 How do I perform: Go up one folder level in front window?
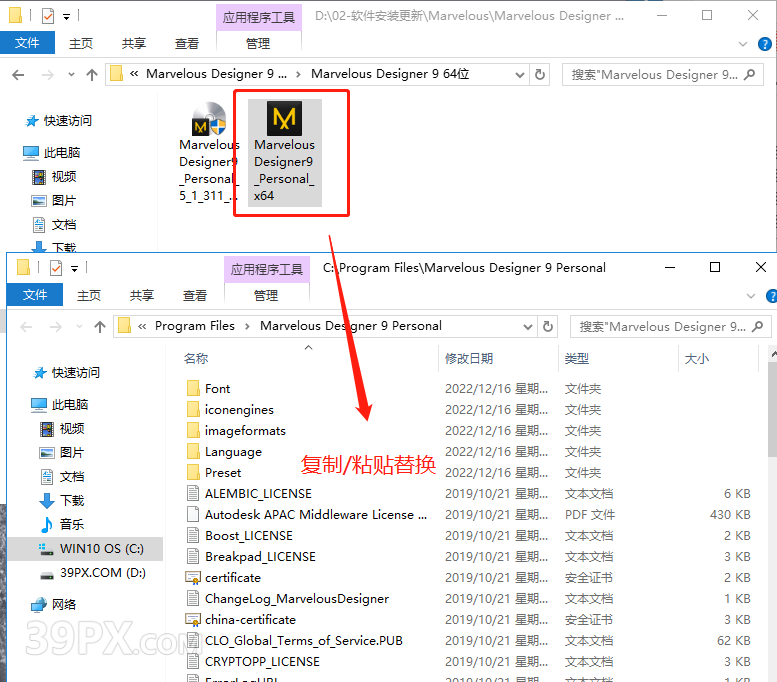point(100,327)
